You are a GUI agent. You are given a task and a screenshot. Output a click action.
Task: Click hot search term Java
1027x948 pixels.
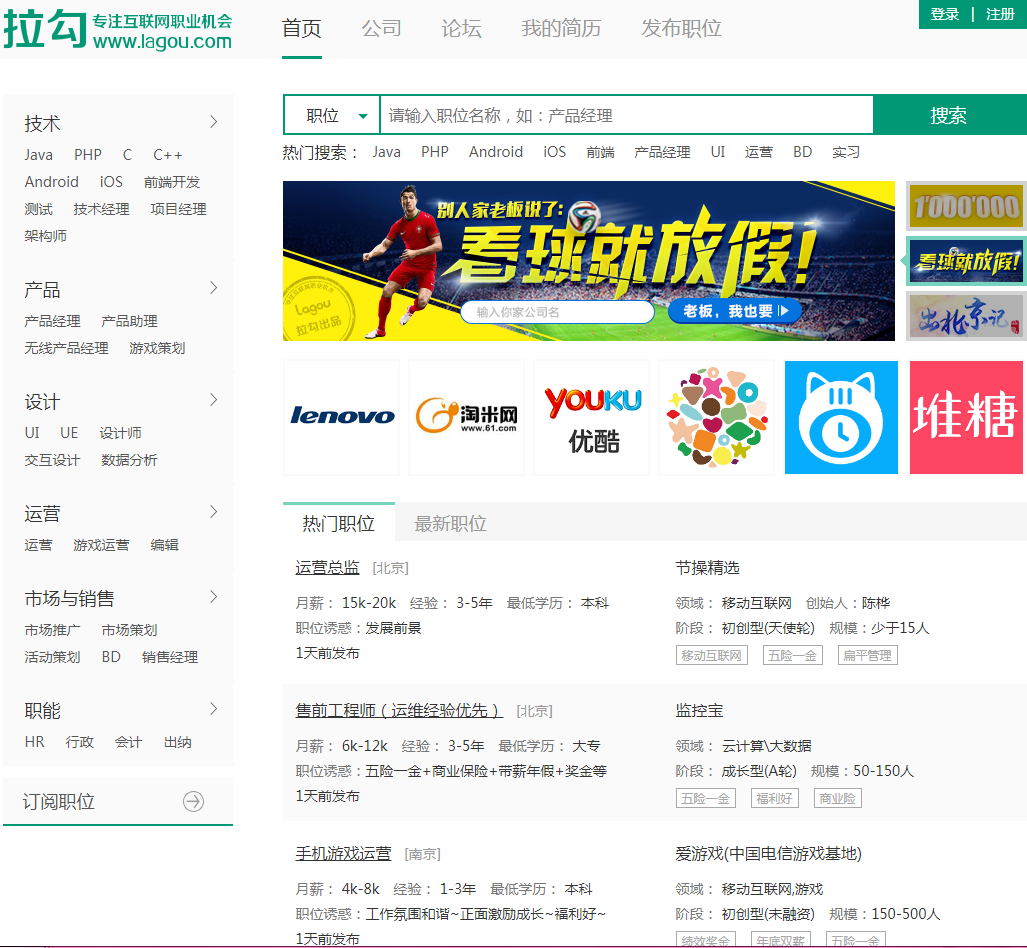coord(386,152)
